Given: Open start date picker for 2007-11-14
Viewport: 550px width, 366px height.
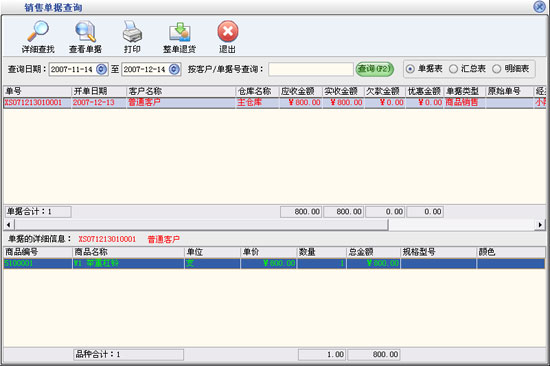Looking at the screenshot, I should [101, 69].
